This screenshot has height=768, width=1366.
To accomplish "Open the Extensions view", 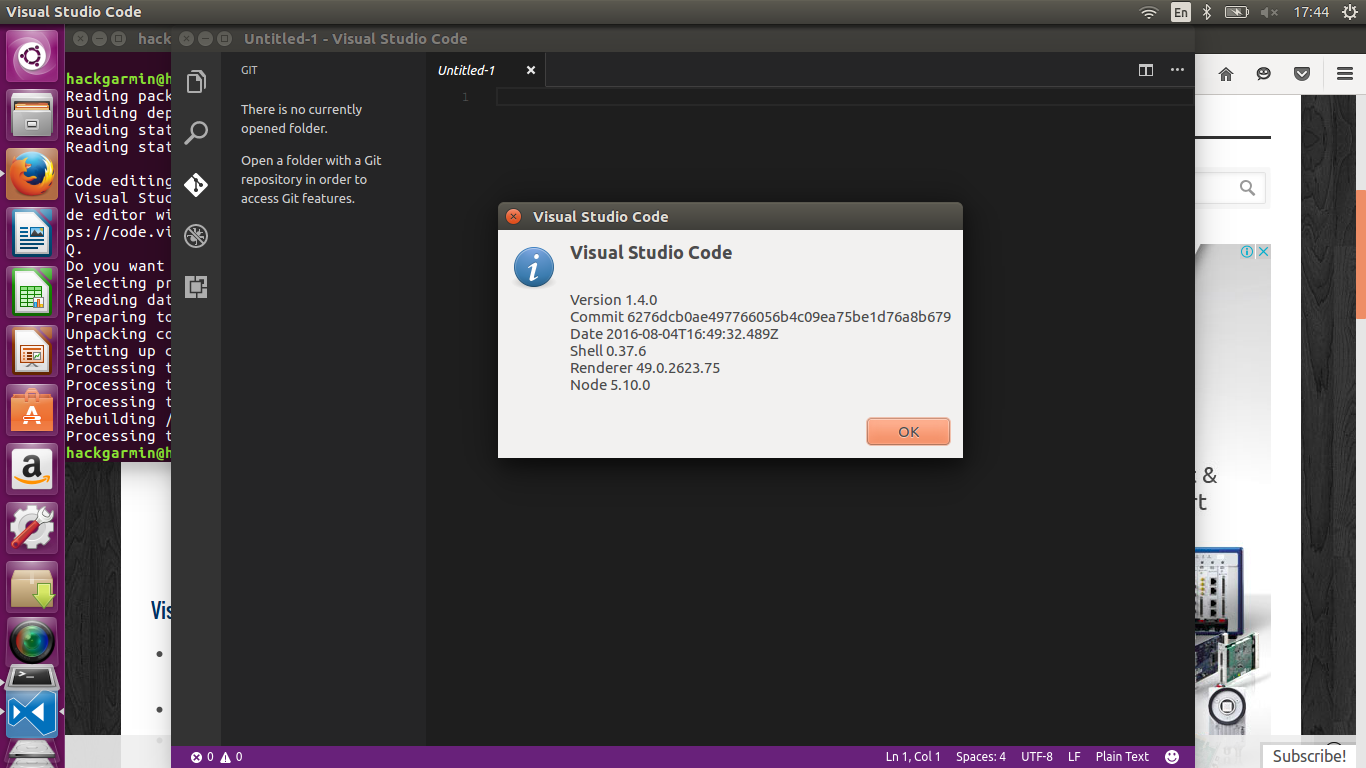I will (196, 287).
